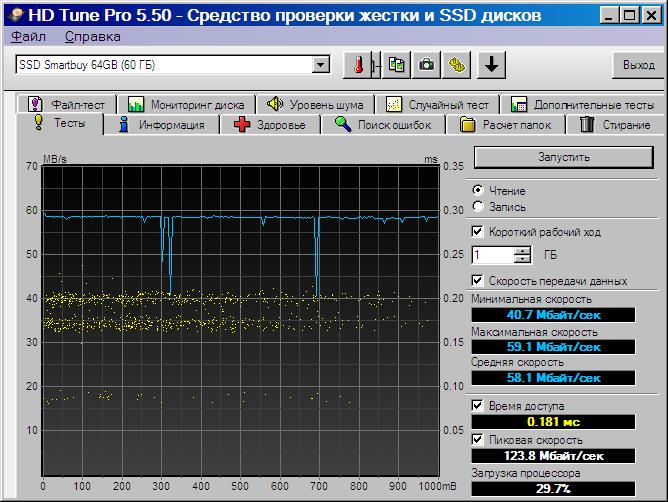Click the temperature thermometer icon
Image resolution: width=668 pixels, height=502 pixels.
(x=358, y=65)
